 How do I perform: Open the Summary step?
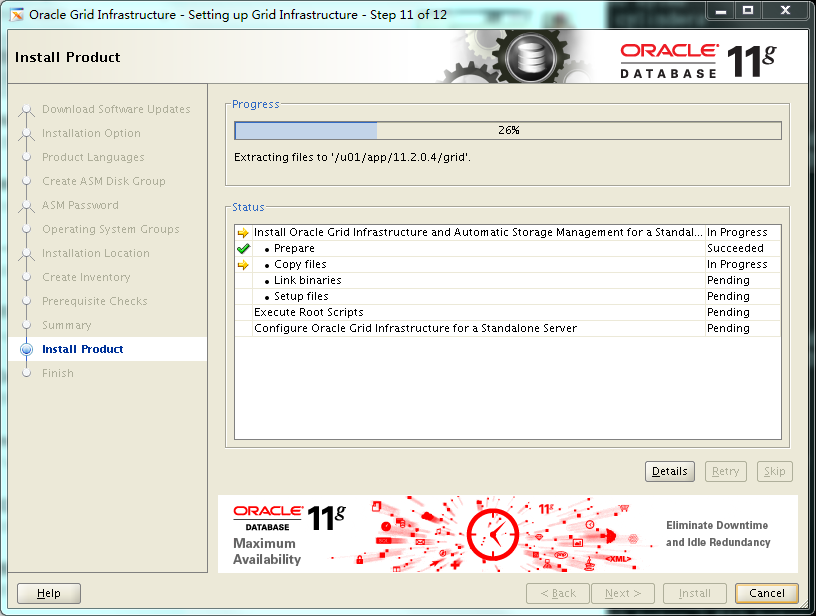[67, 325]
